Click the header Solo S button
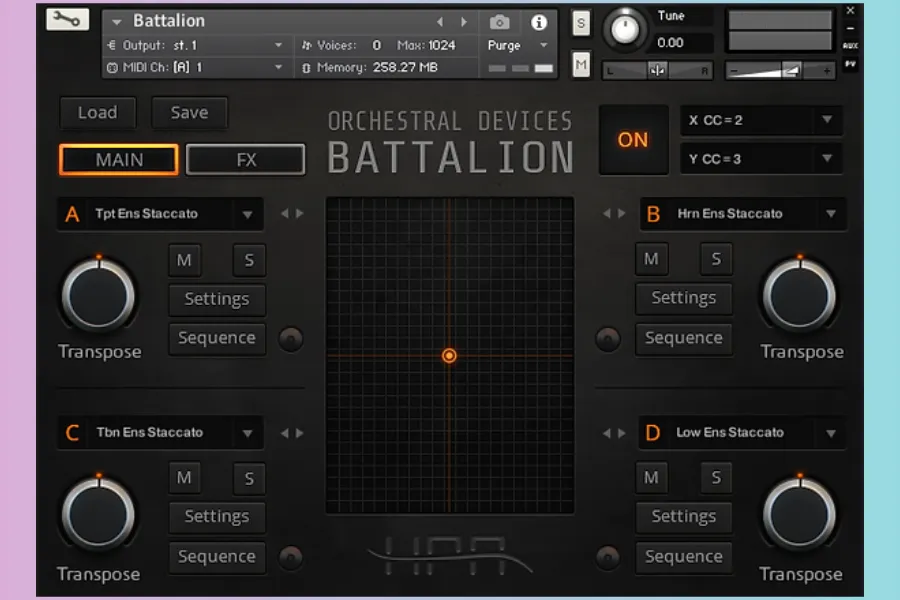900x600 pixels. pyautogui.click(x=581, y=24)
